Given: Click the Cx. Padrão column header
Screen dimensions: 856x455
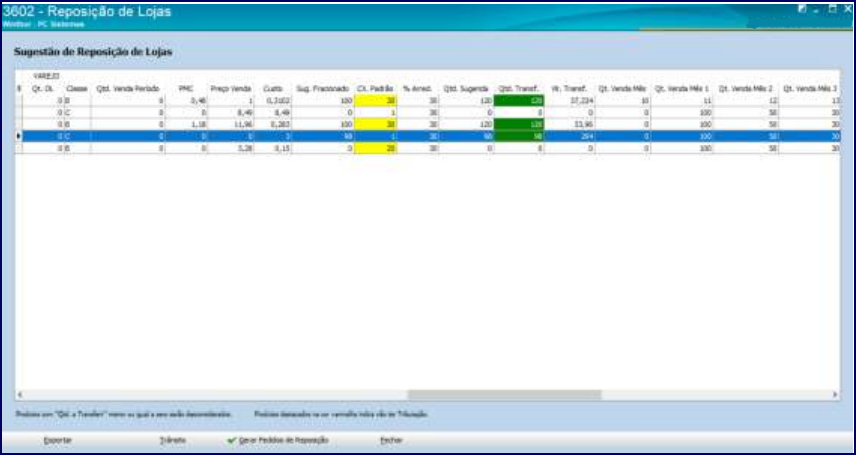Looking at the screenshot, I should click(x=376, y=88).
